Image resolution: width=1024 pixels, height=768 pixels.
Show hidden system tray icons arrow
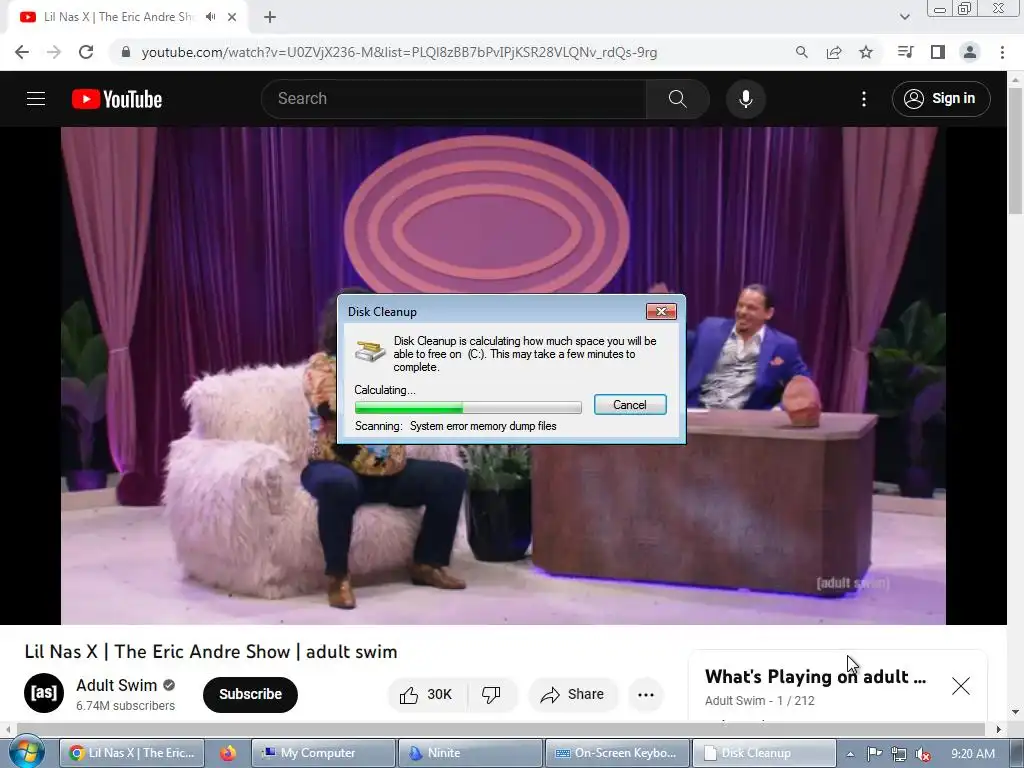point(850,754)
